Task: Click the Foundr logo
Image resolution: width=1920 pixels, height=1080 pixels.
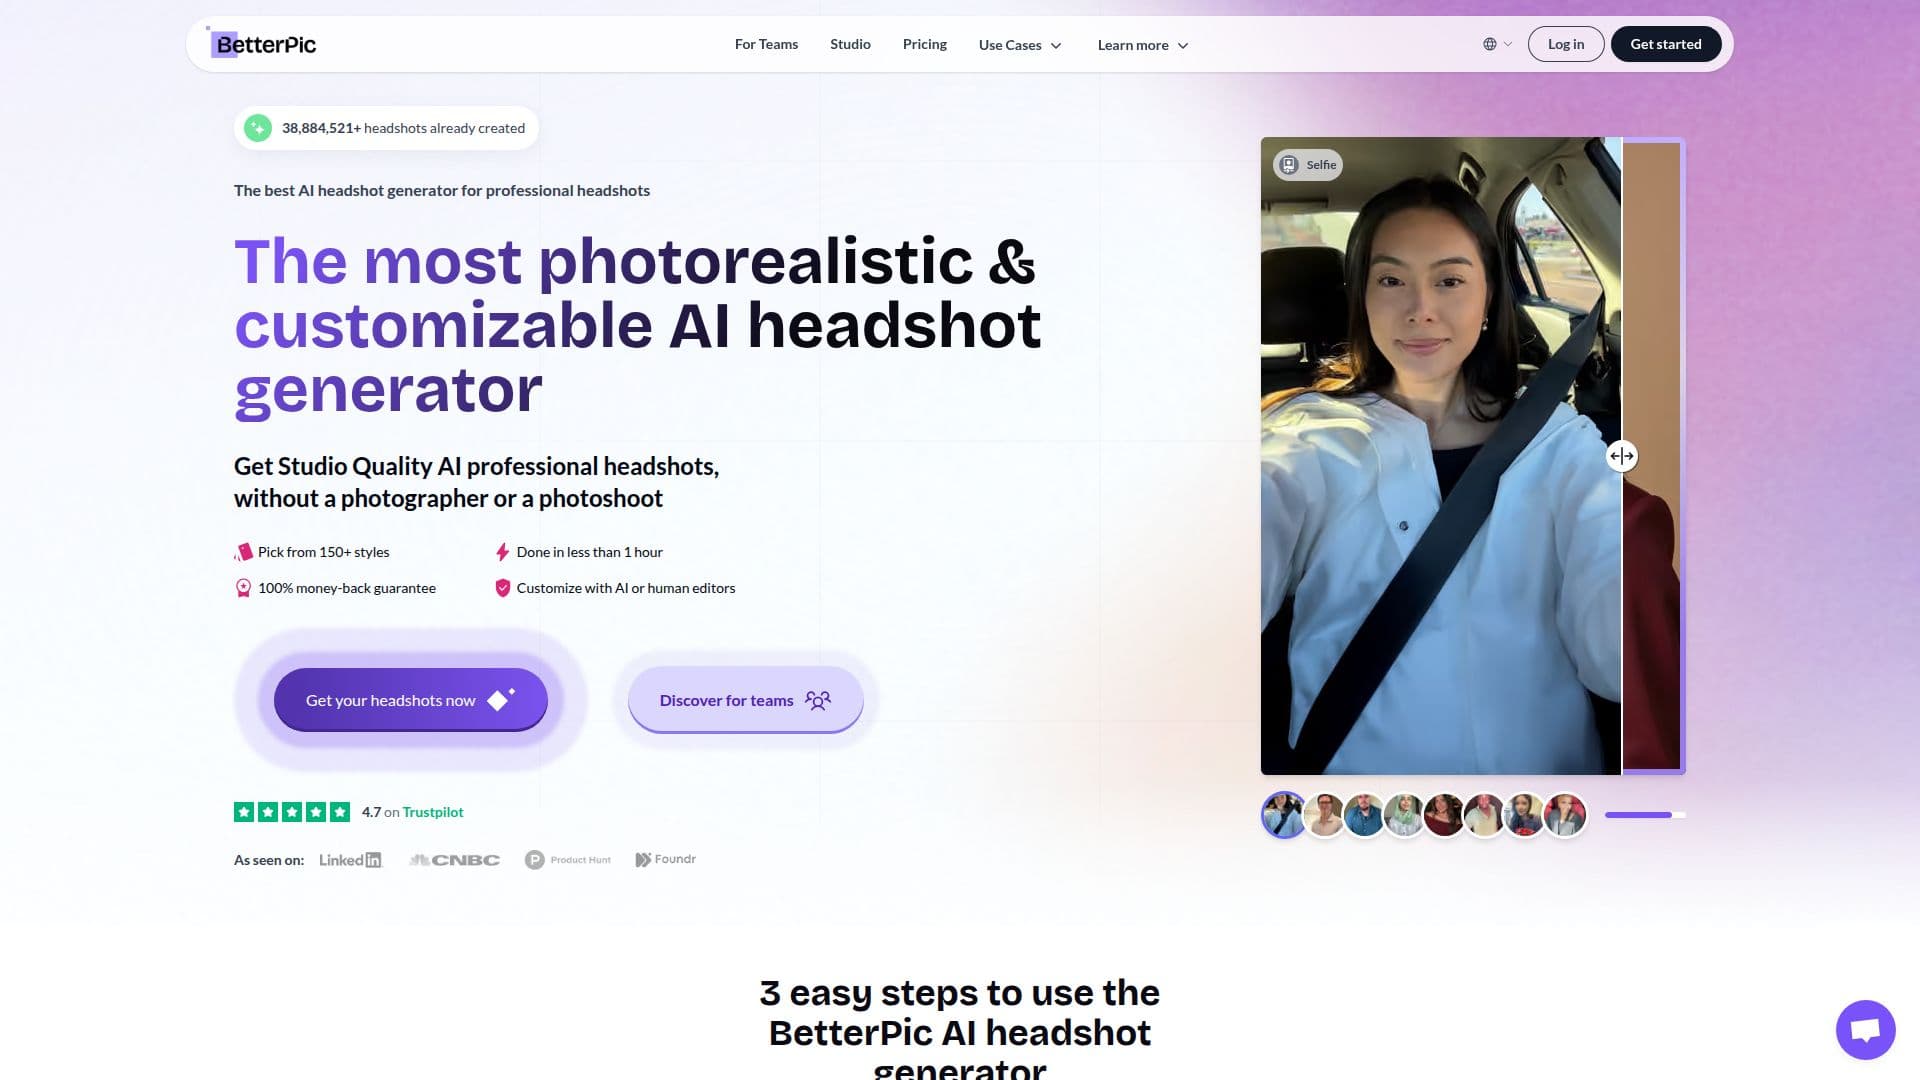Action: pos(665,859)
